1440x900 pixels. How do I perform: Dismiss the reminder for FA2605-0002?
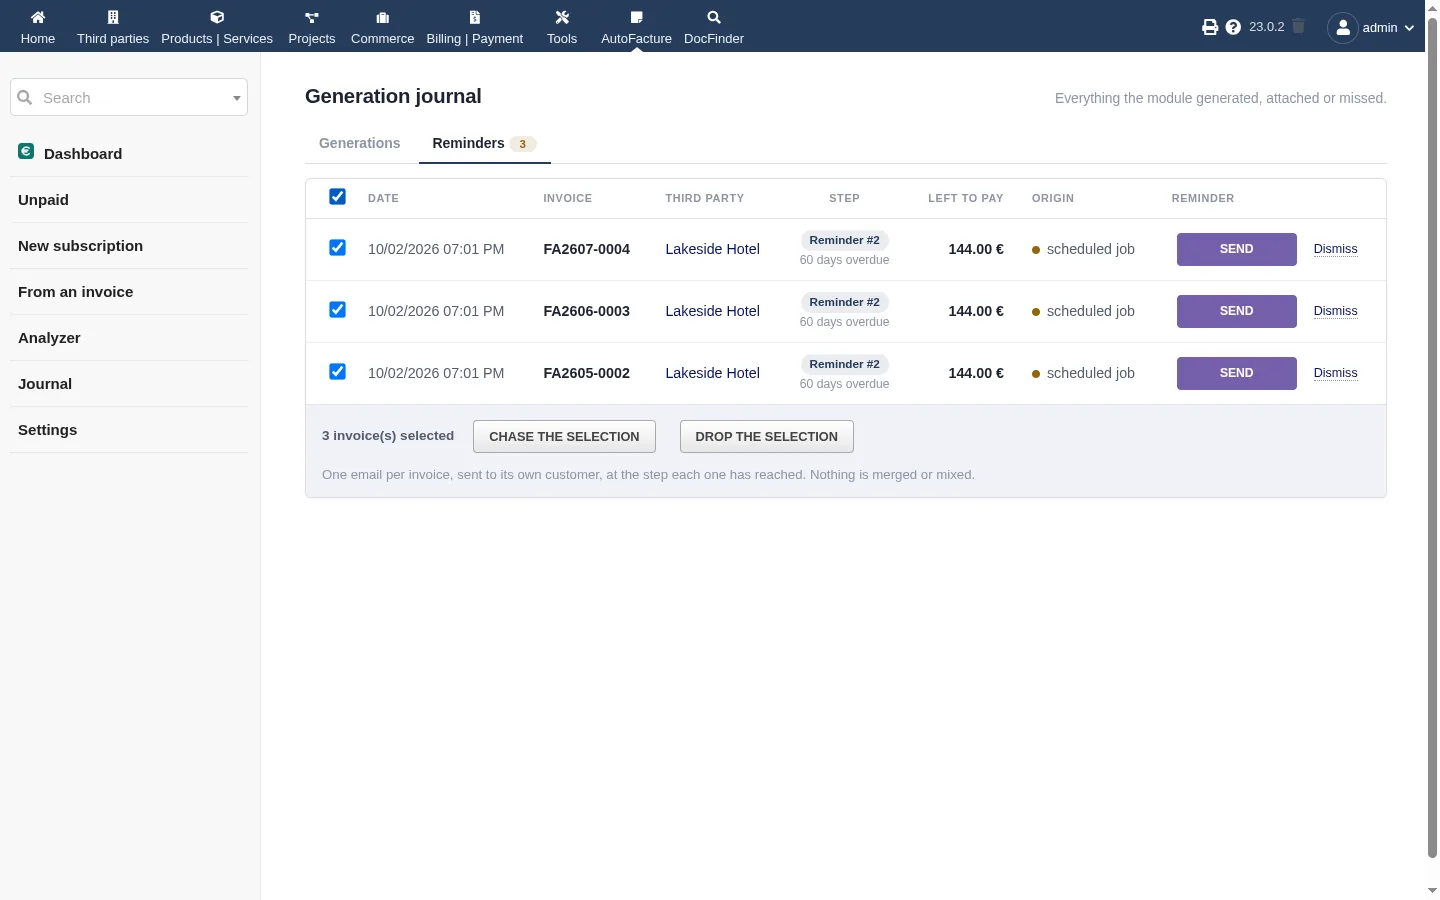pos(1336,373)
